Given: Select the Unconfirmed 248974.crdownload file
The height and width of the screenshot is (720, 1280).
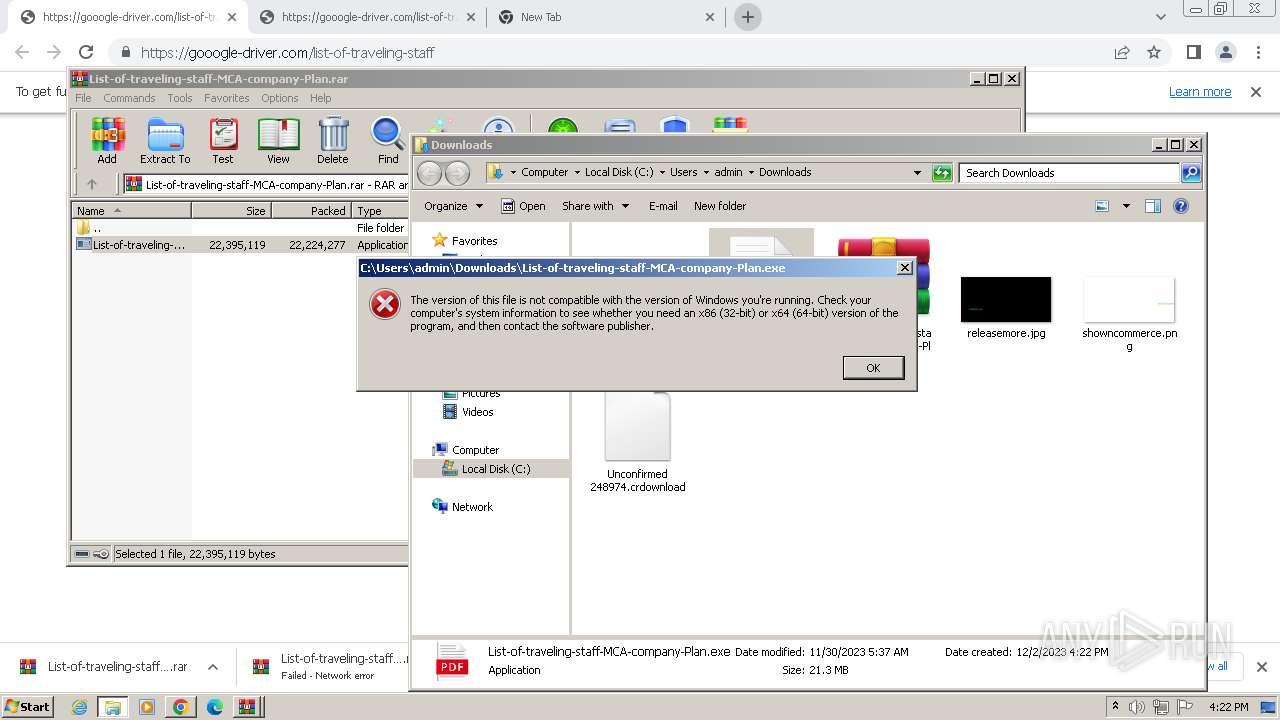Looking at the screenshot, I should point(638,440).
